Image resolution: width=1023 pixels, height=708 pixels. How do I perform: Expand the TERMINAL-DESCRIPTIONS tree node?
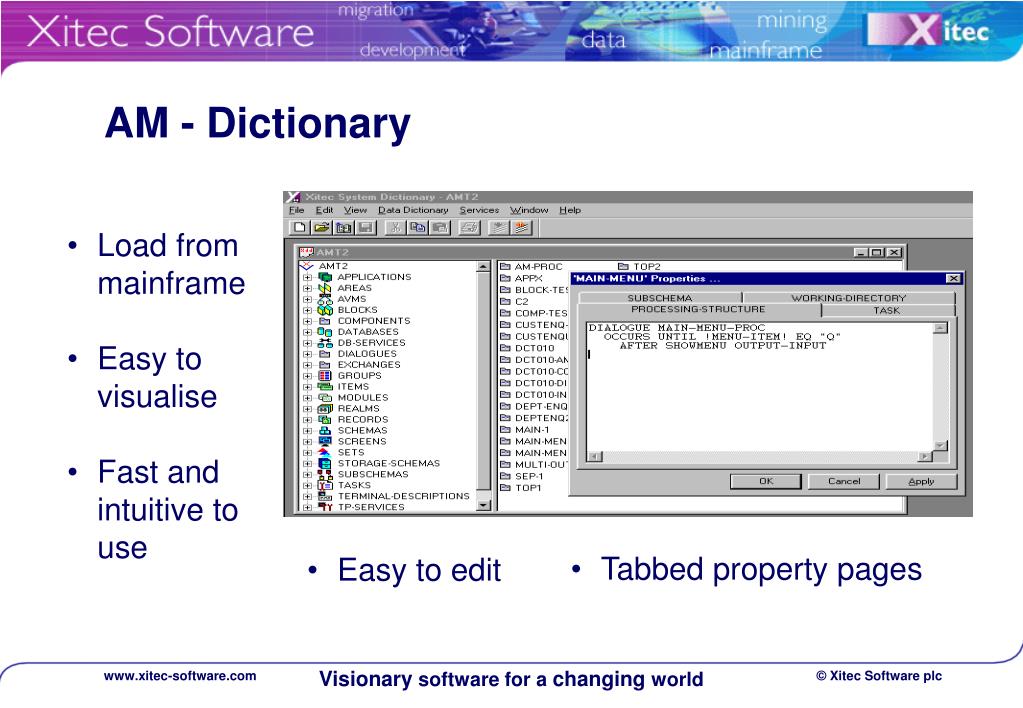[x=307, y=497]
